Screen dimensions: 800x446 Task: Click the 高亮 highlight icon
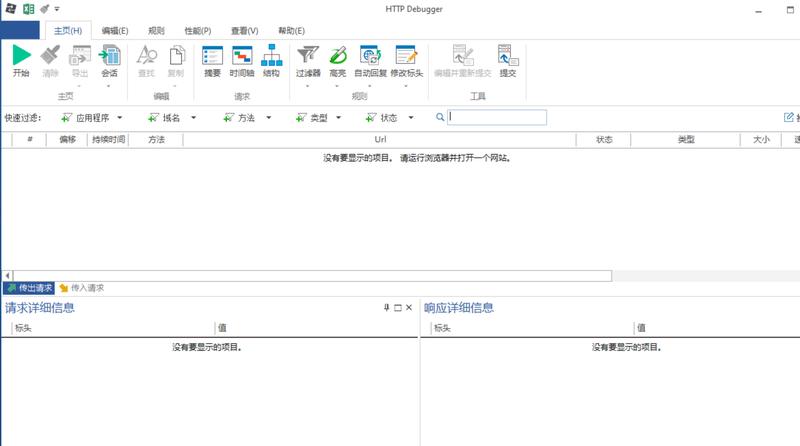(337, 55)
